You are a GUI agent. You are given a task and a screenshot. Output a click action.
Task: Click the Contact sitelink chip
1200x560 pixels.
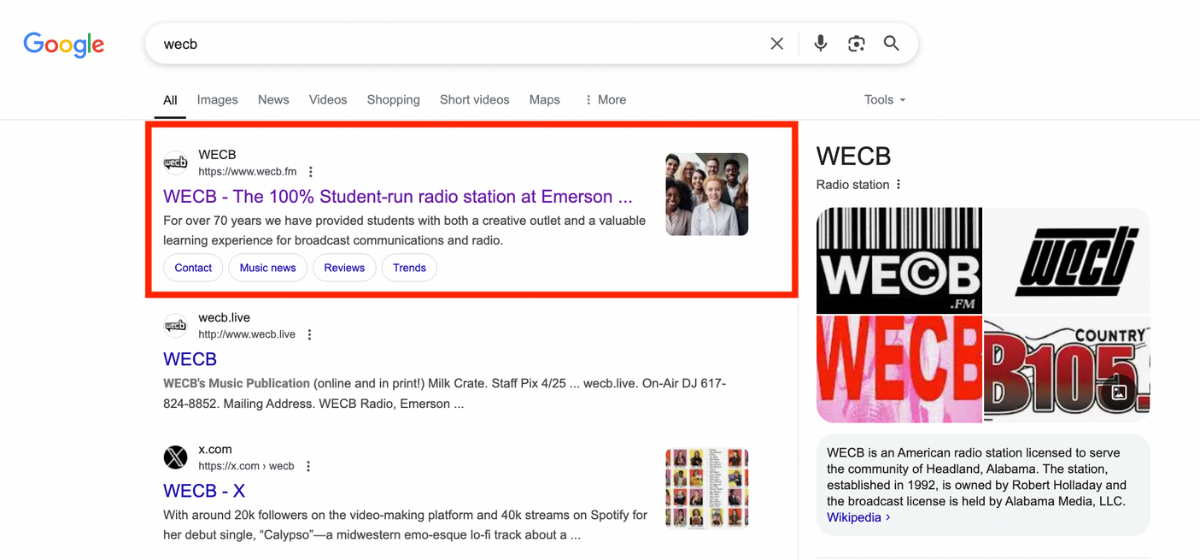coord(193,268)
